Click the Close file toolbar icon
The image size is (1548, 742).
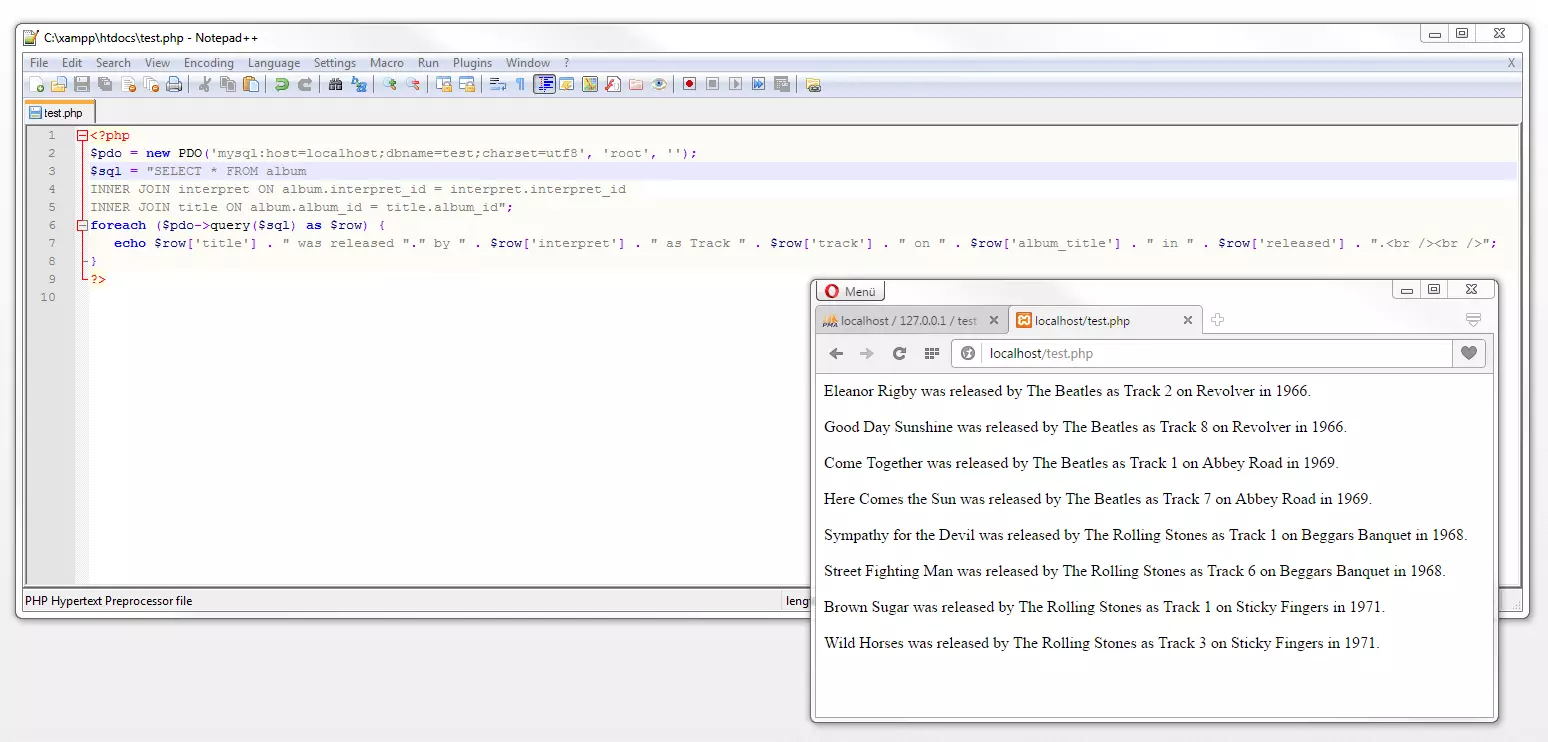(128, 85)
